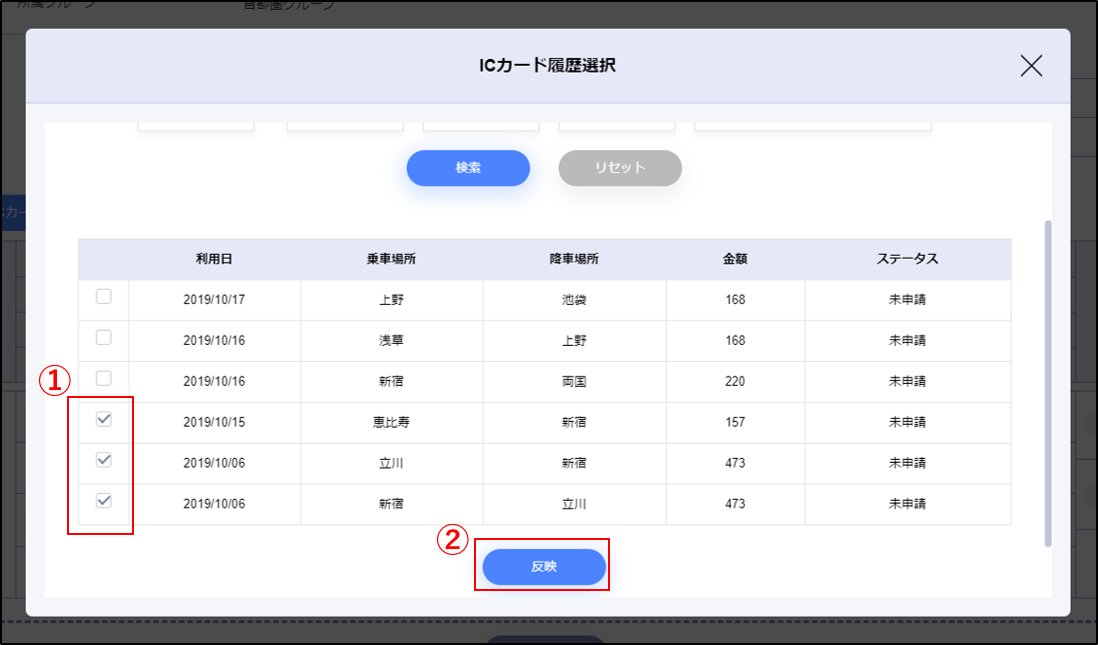Click the 検索 search button
Viewport: 1098px width, 645px height.
468,168
